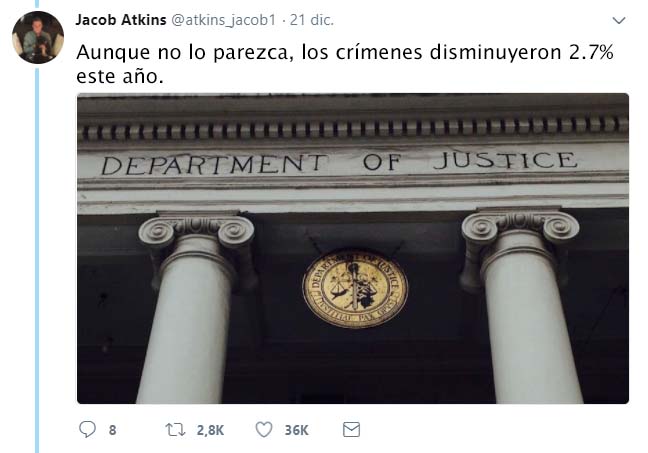The image size is (648, 453).
Task: Click the words este año.
Action: click(120, 76)
